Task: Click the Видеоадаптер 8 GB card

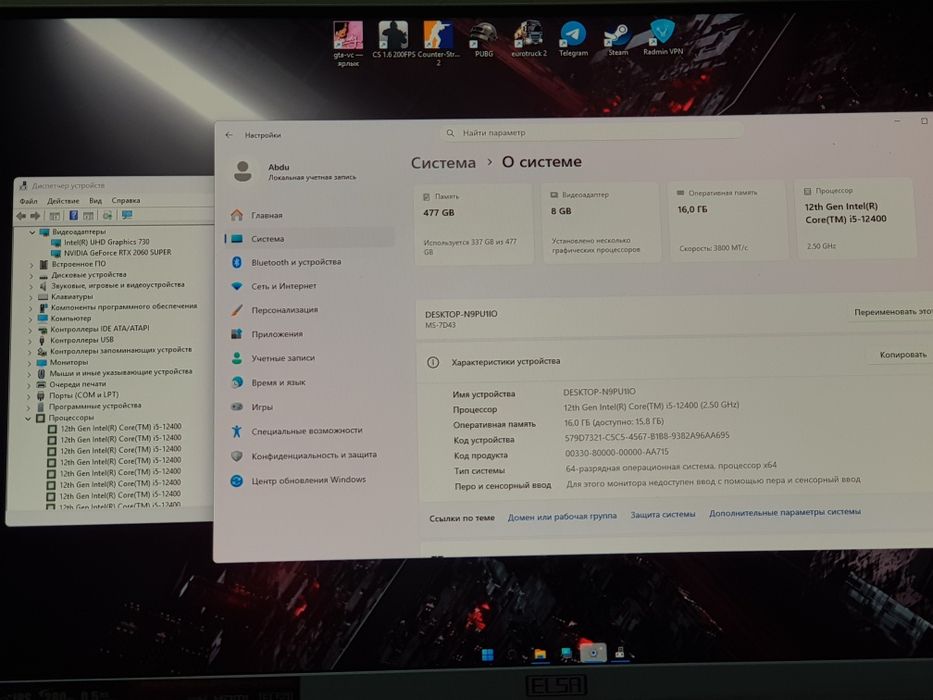Action: [x=600, y=222]
